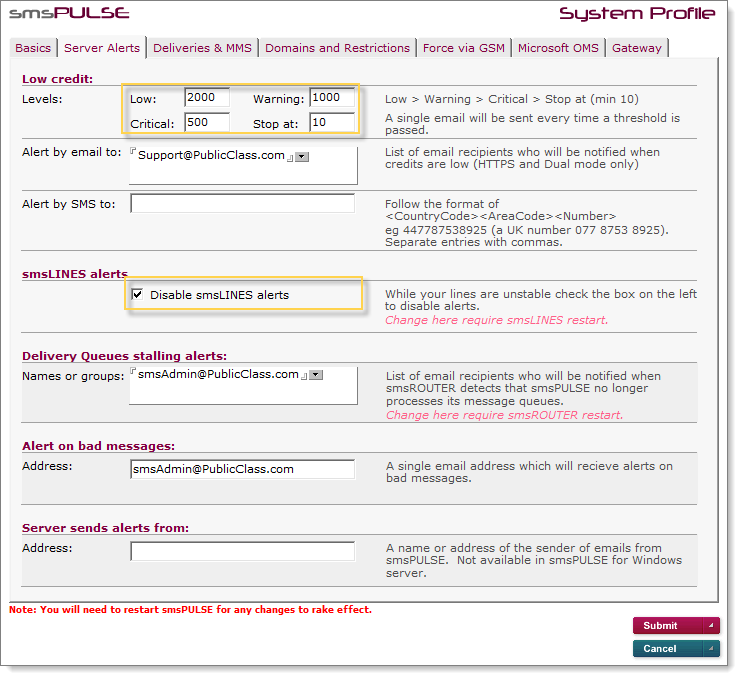Click the System Profile title
The image size is (741, 679).
coord(637,14)
